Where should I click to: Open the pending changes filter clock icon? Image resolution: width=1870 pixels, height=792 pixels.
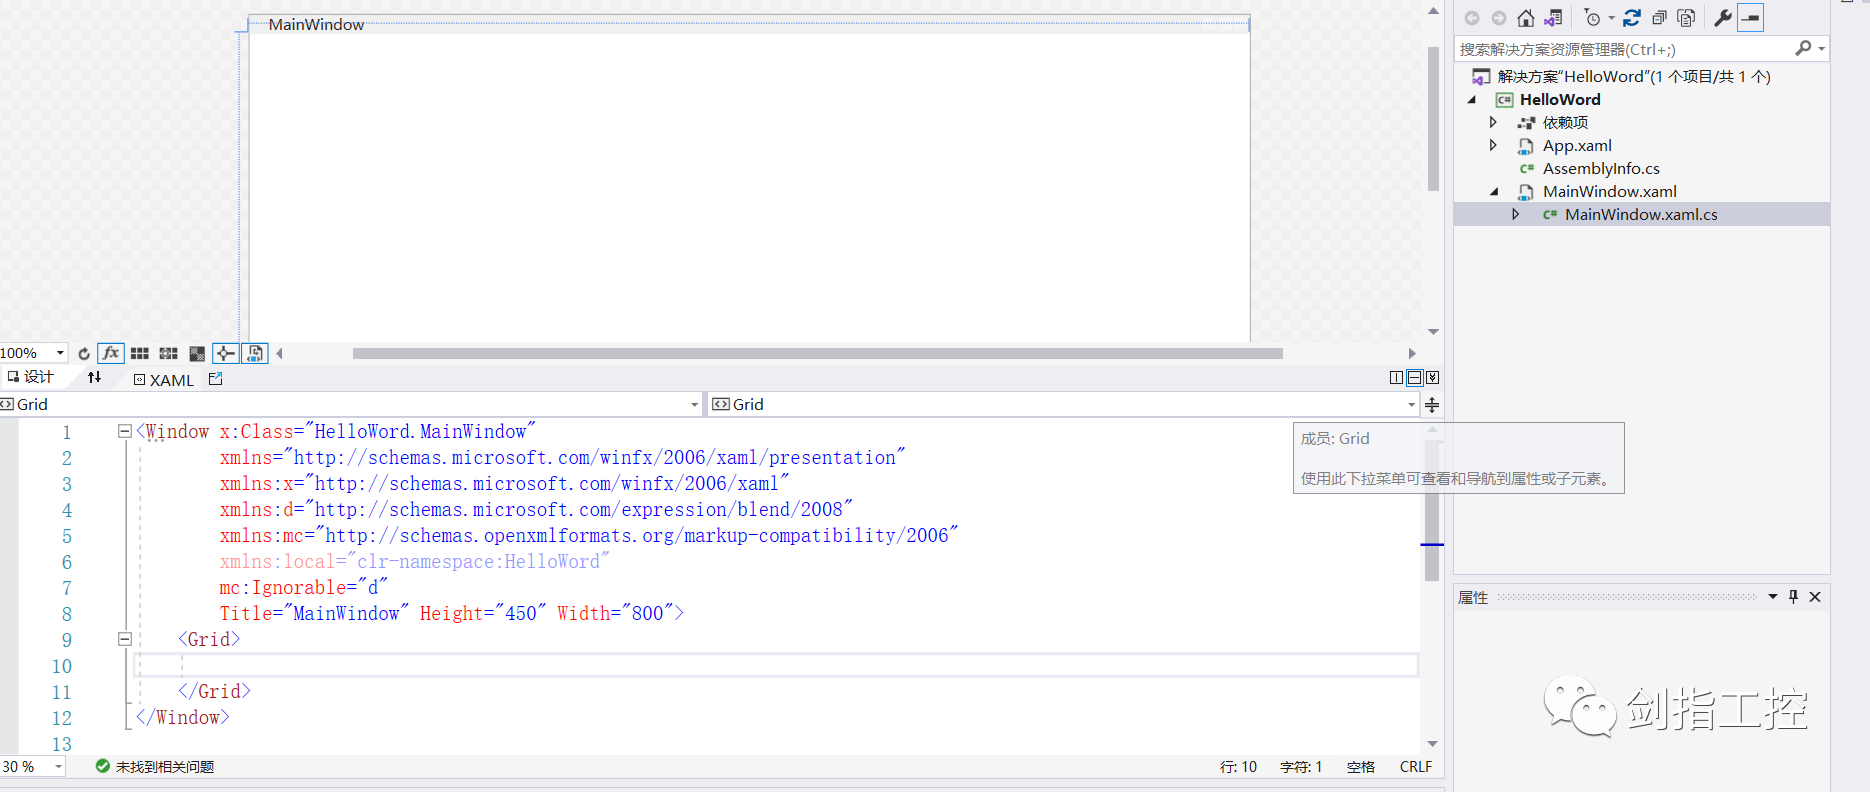(1593, 18)
